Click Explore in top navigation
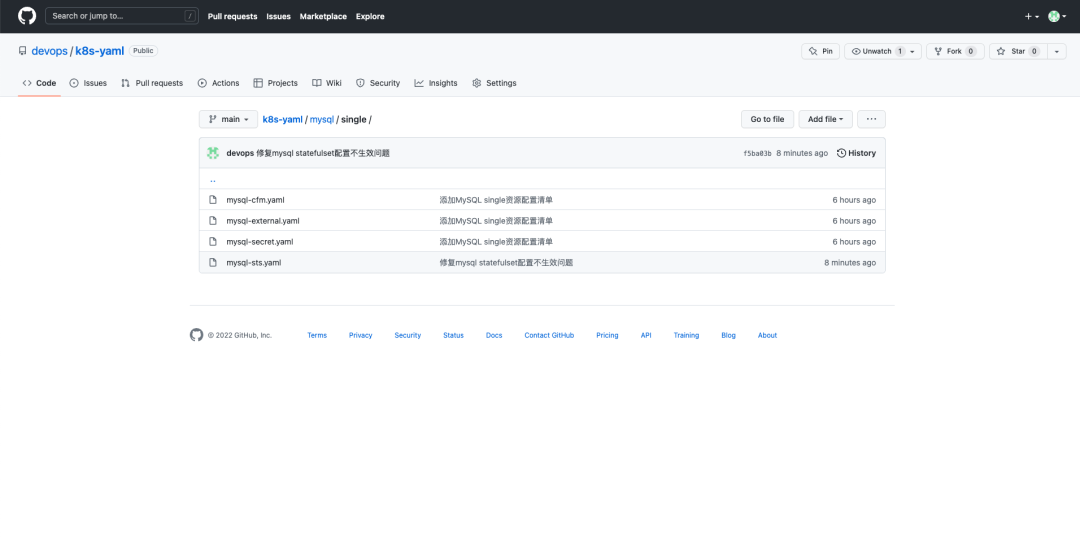The width and height of the screenshot is (1080, 541). [x=370, y=17]
